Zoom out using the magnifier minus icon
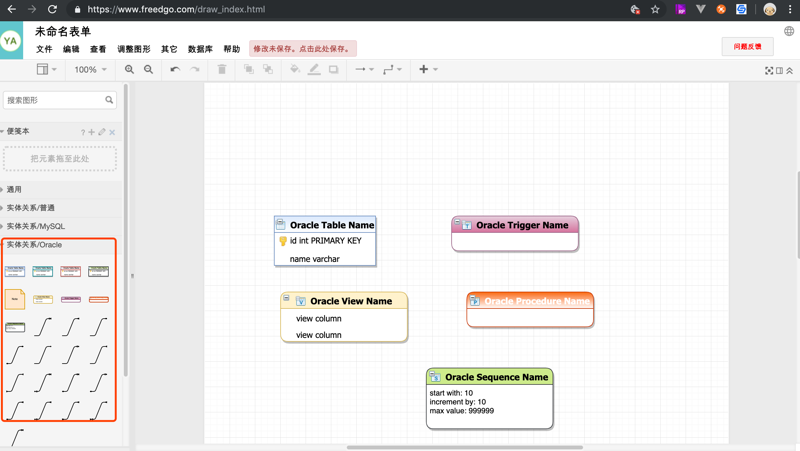 [148, 69]
